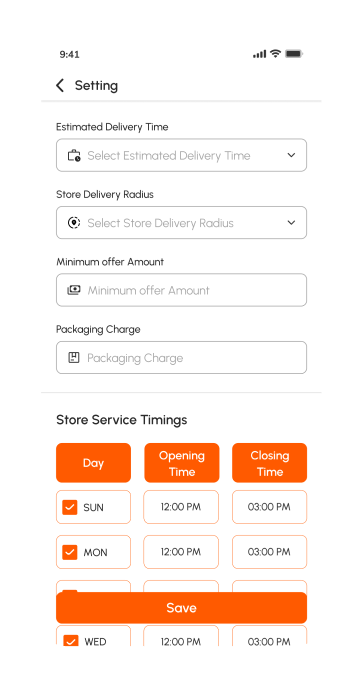Click the WED day label

tap(95, 641)
